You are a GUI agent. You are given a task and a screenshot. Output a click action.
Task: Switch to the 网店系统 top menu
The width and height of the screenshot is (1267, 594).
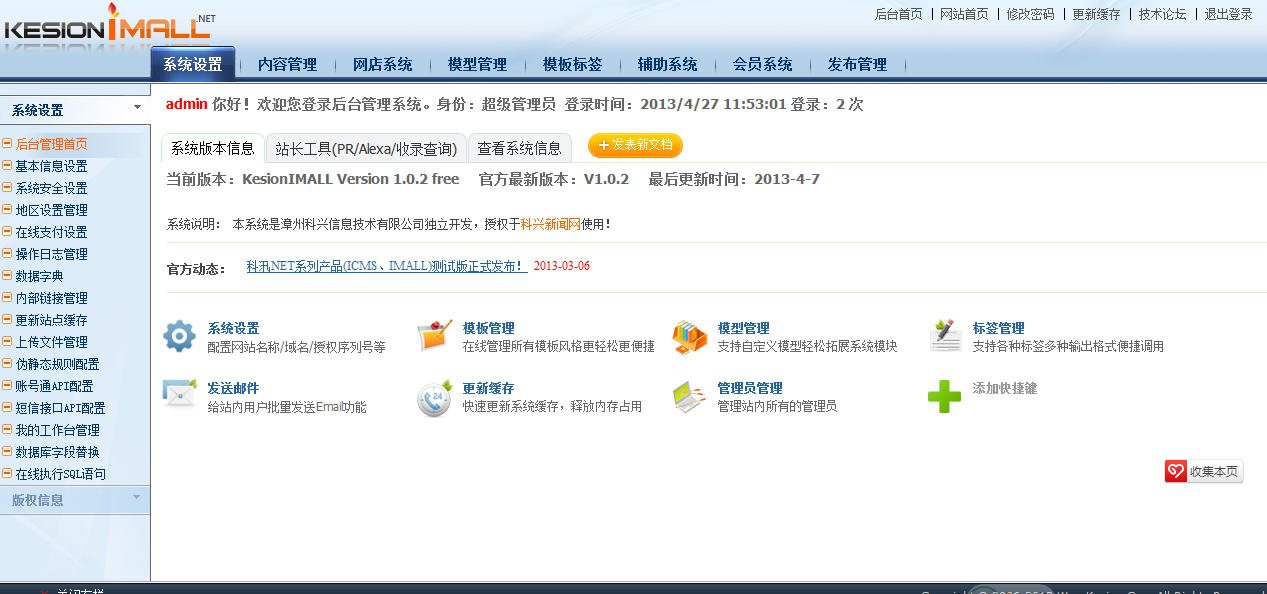[x=382, y=64]
